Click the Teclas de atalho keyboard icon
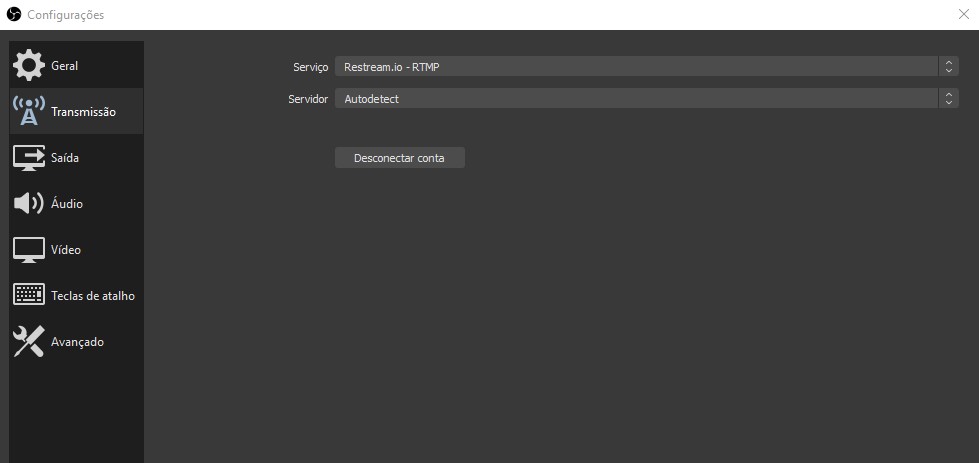 point(29,295)
